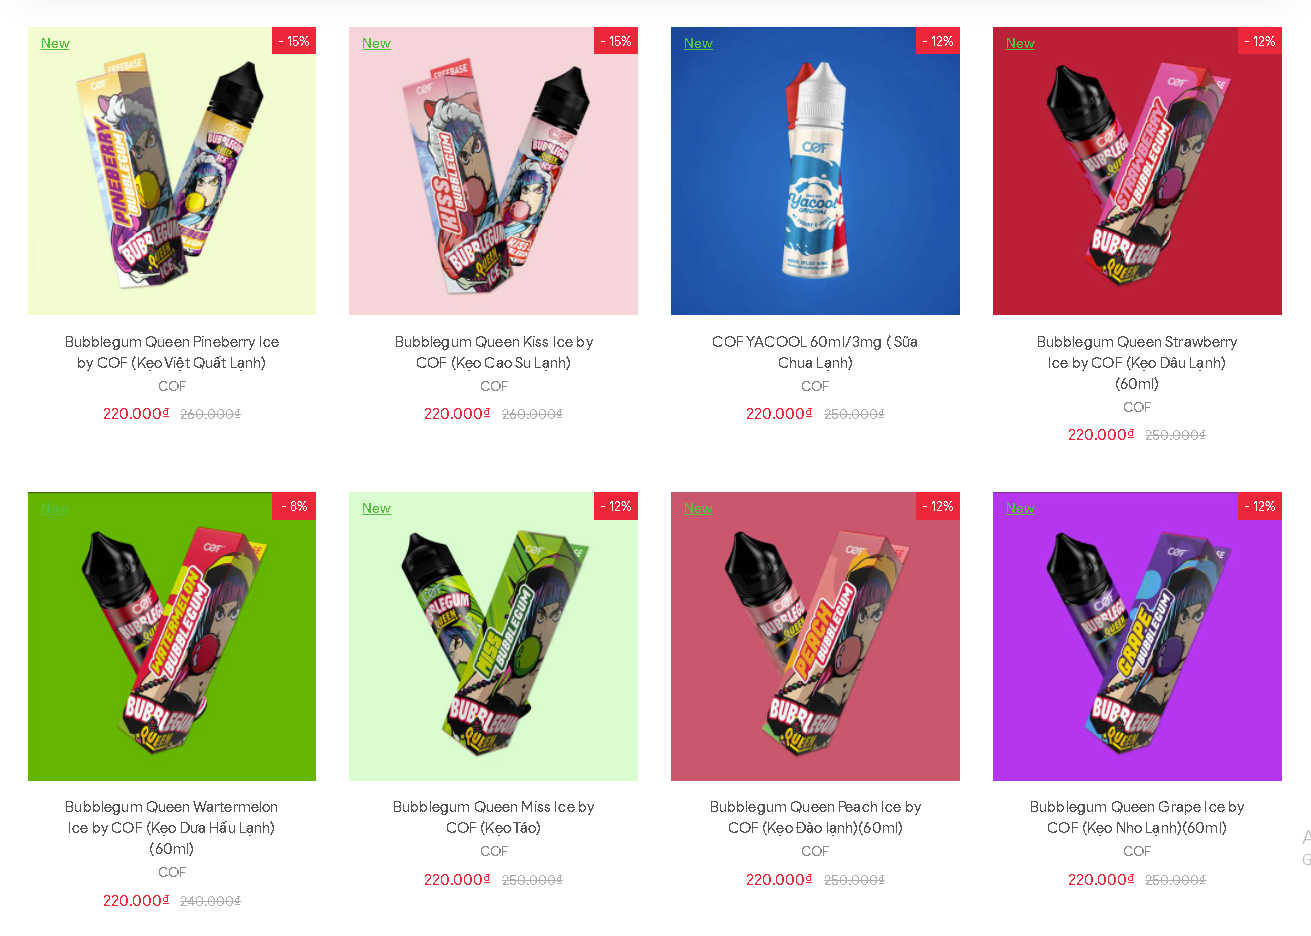Open the Peach Ice product image
The height and width of the screenshot is (936, 1311).
[815, 636]
